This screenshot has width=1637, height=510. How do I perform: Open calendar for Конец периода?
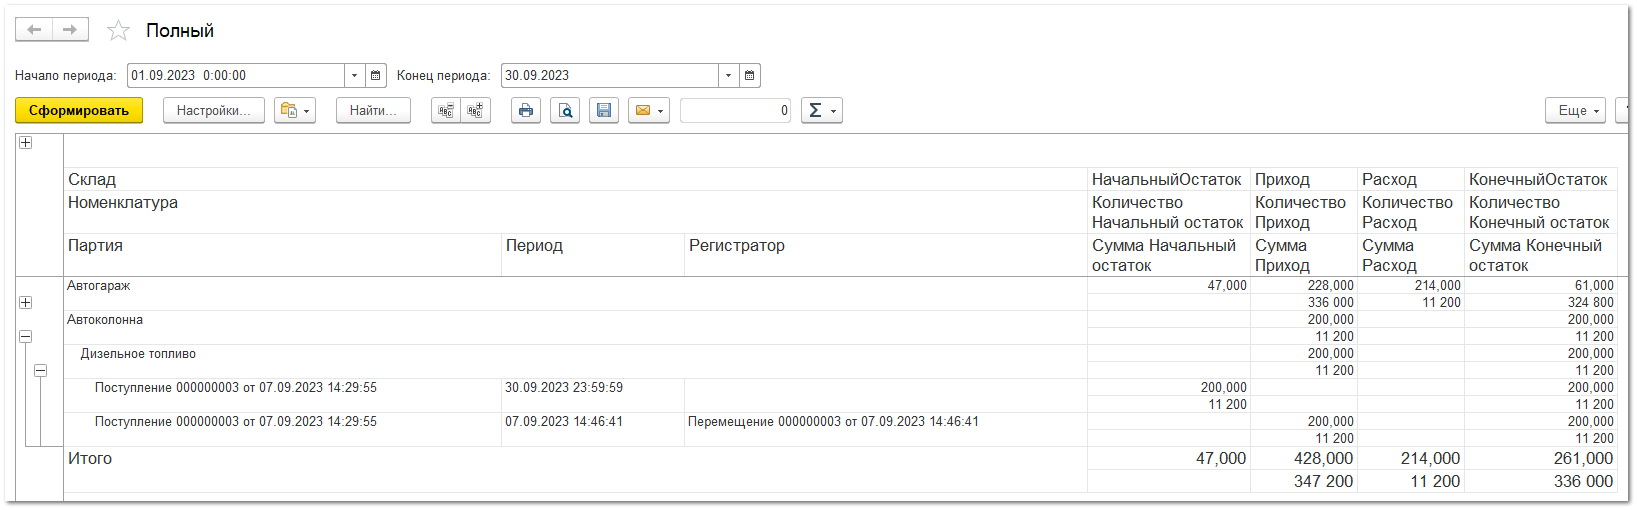(750, 76)
